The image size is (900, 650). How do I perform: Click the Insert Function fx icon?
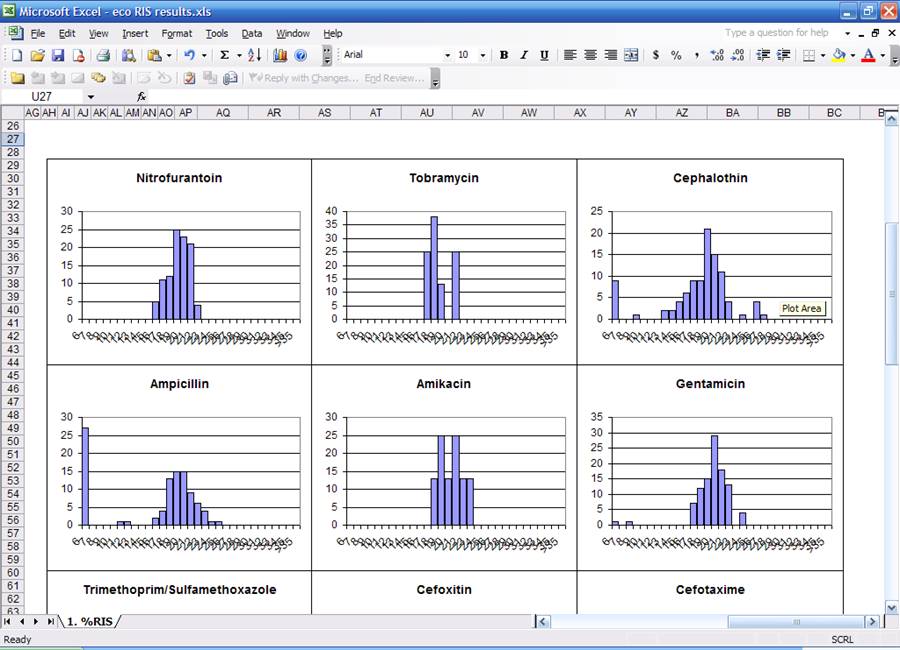point(142,96)
